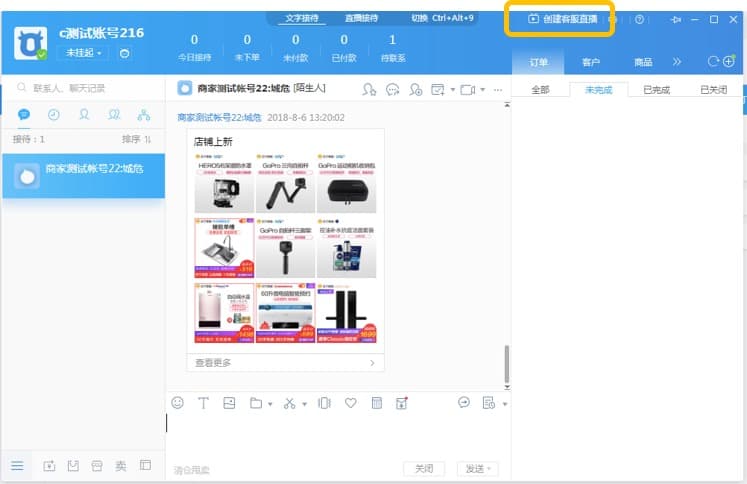Click the chat bubble icon in chat header
Viewport: 747px width, 484px height.
(393, 89)
